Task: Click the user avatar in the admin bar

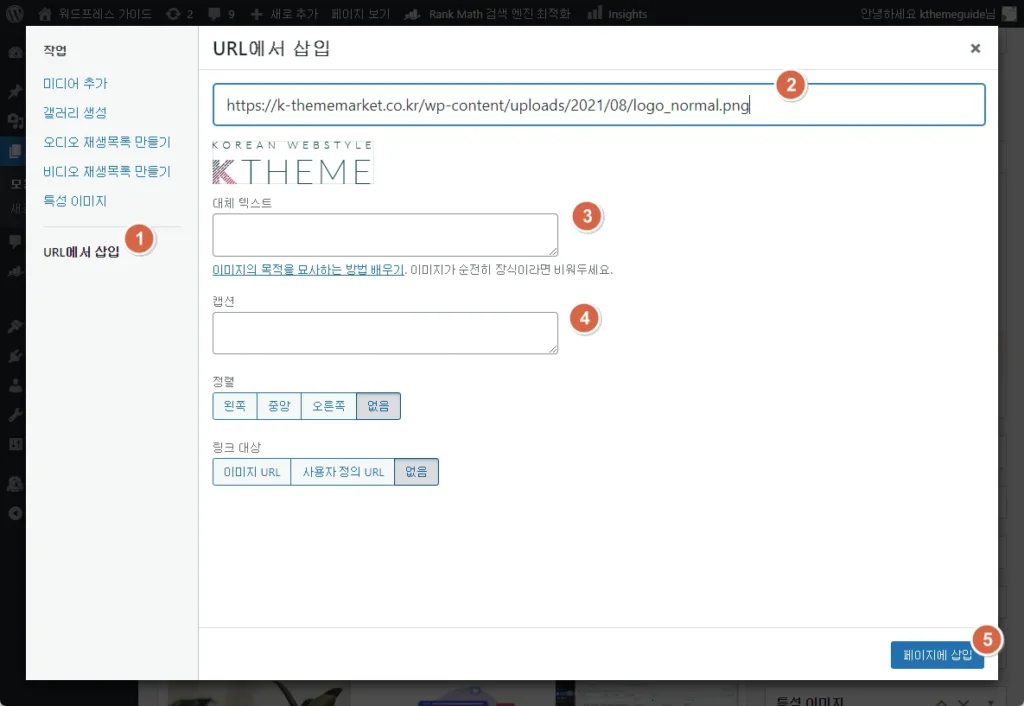Action: pyautogui.click(x=1010, y=14)
